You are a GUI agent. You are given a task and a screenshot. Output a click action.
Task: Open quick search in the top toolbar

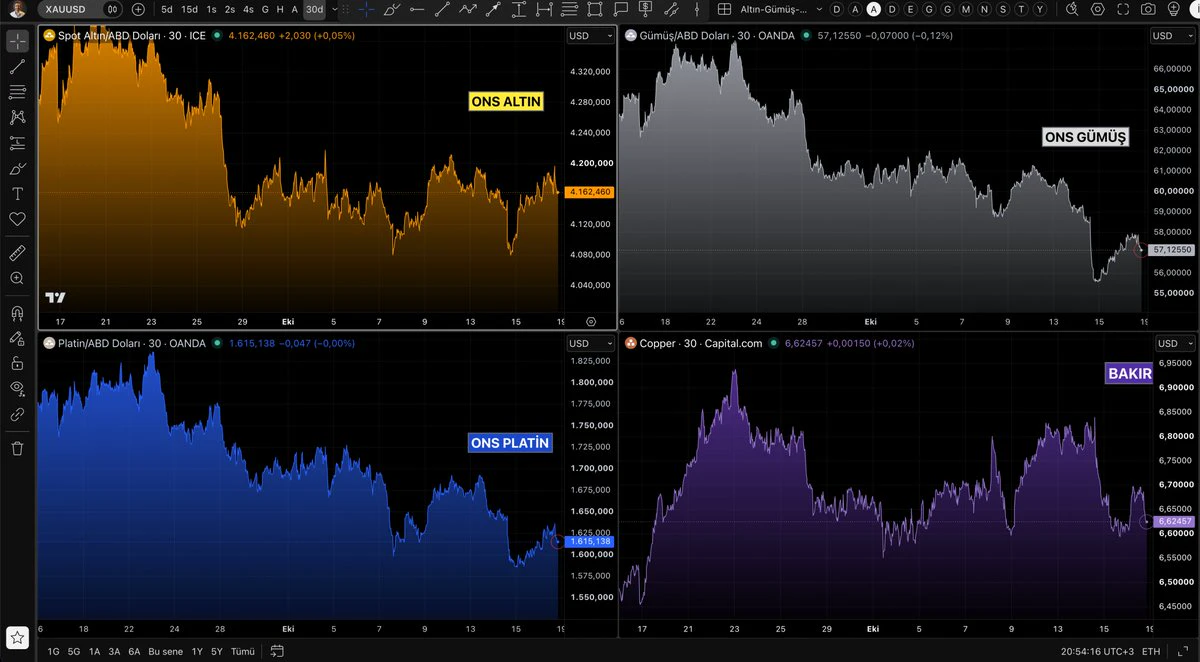point(1072,9)
